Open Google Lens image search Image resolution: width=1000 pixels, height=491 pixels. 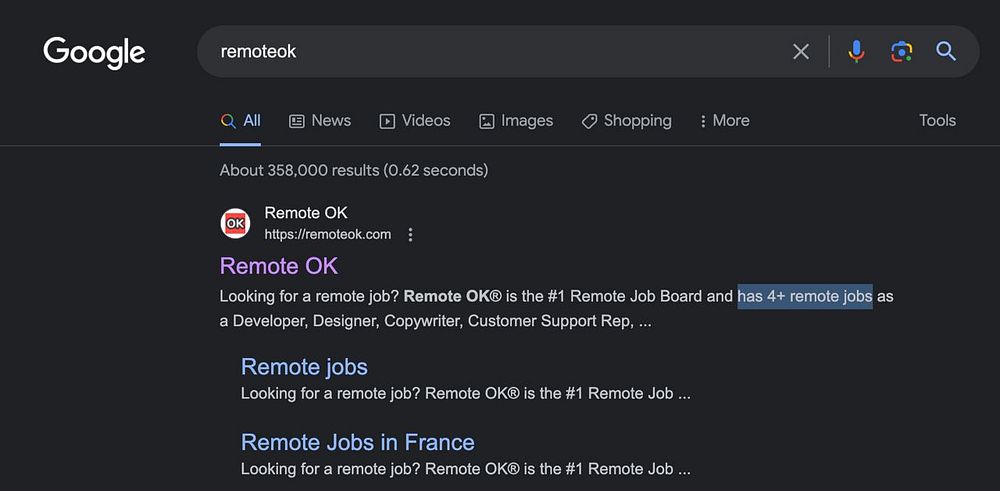click(x=901, y=52)
